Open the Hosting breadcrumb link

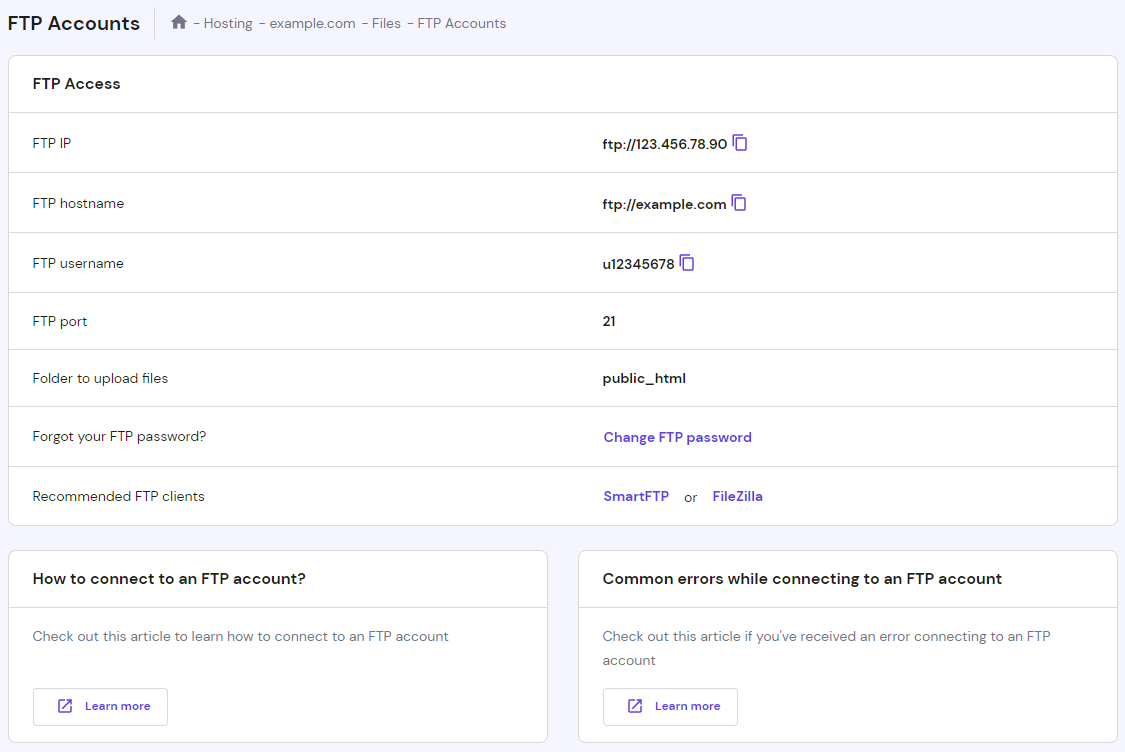pyautogui.click(x=228, y=22)
